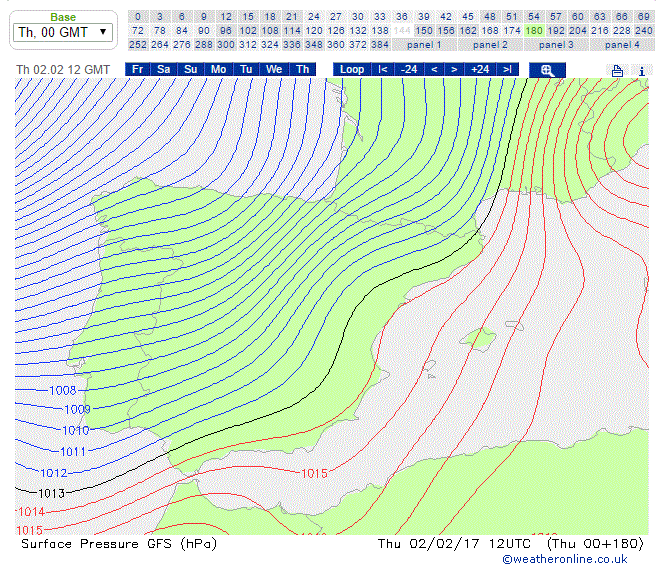
Task: Select forecast hour 96
Action: (226, 31)
